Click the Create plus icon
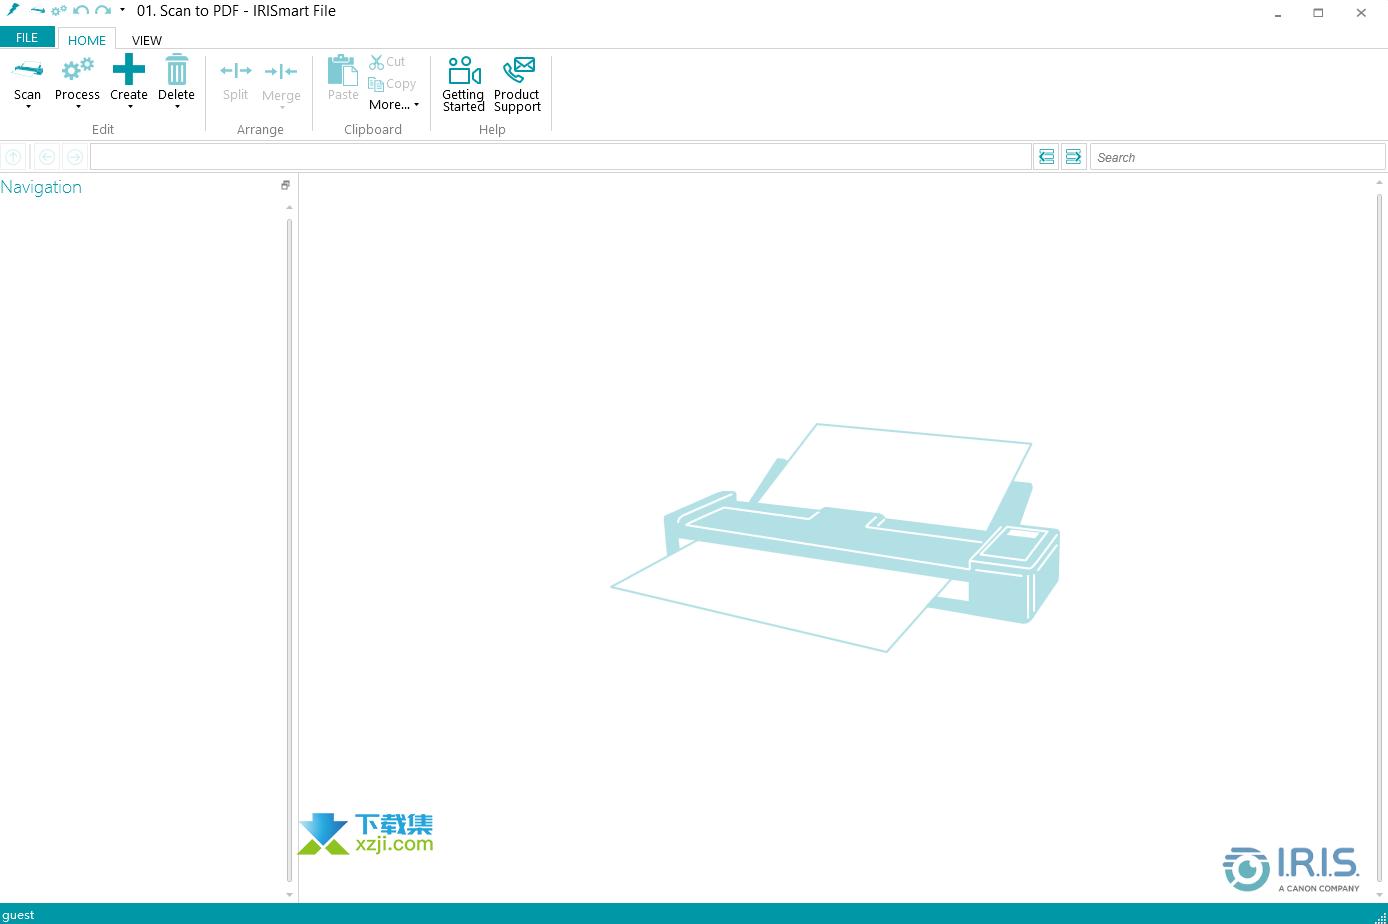1388x924 pixels. 129,69
